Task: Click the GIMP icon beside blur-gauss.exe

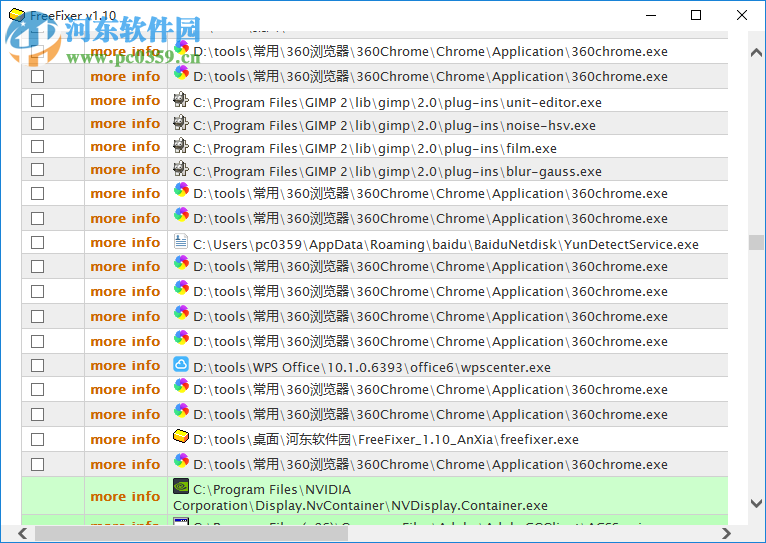Action: (181, 169)
